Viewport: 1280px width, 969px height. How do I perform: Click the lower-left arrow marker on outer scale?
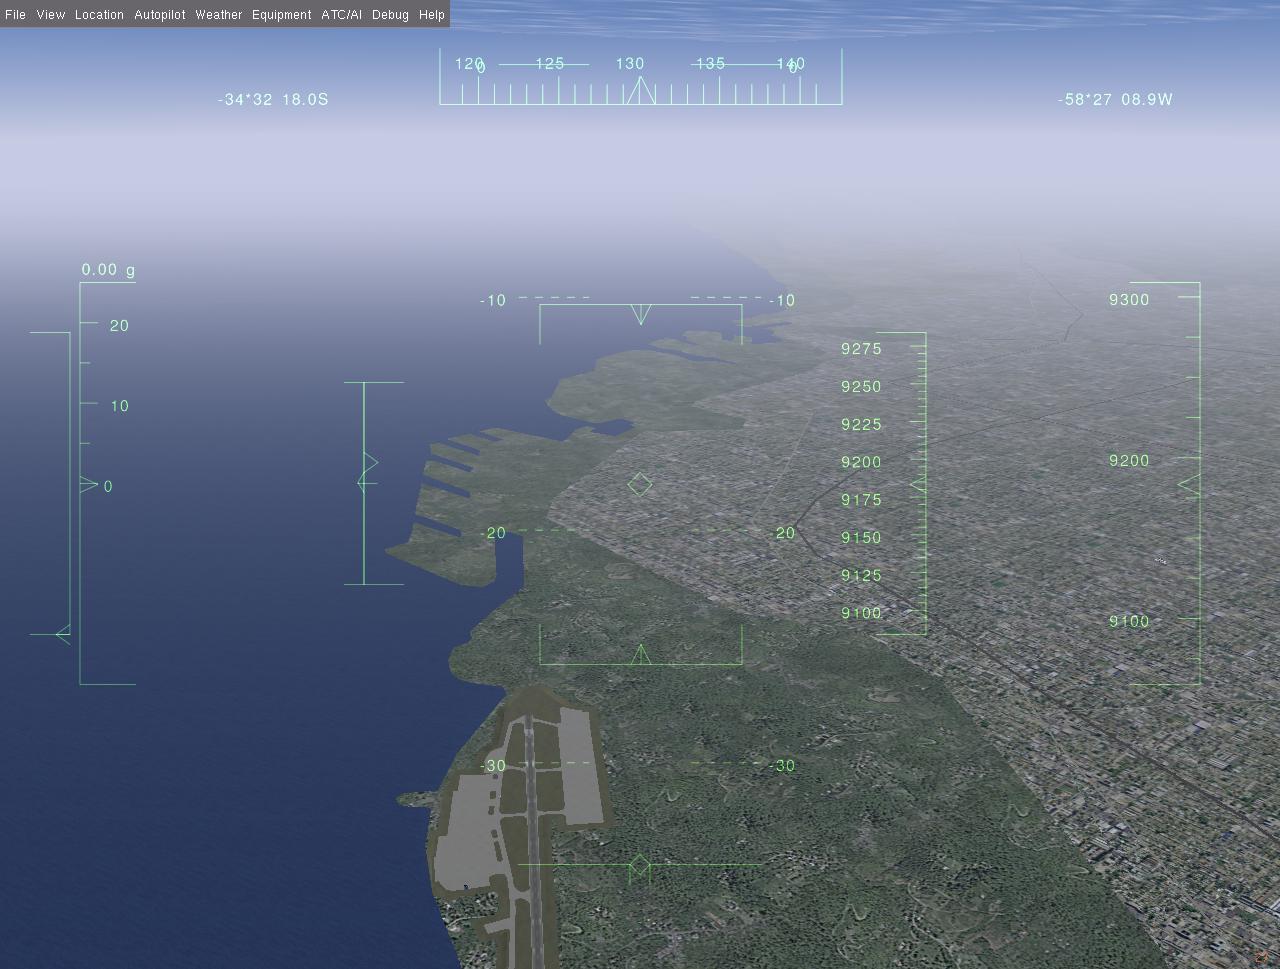(x=63, y=634)
